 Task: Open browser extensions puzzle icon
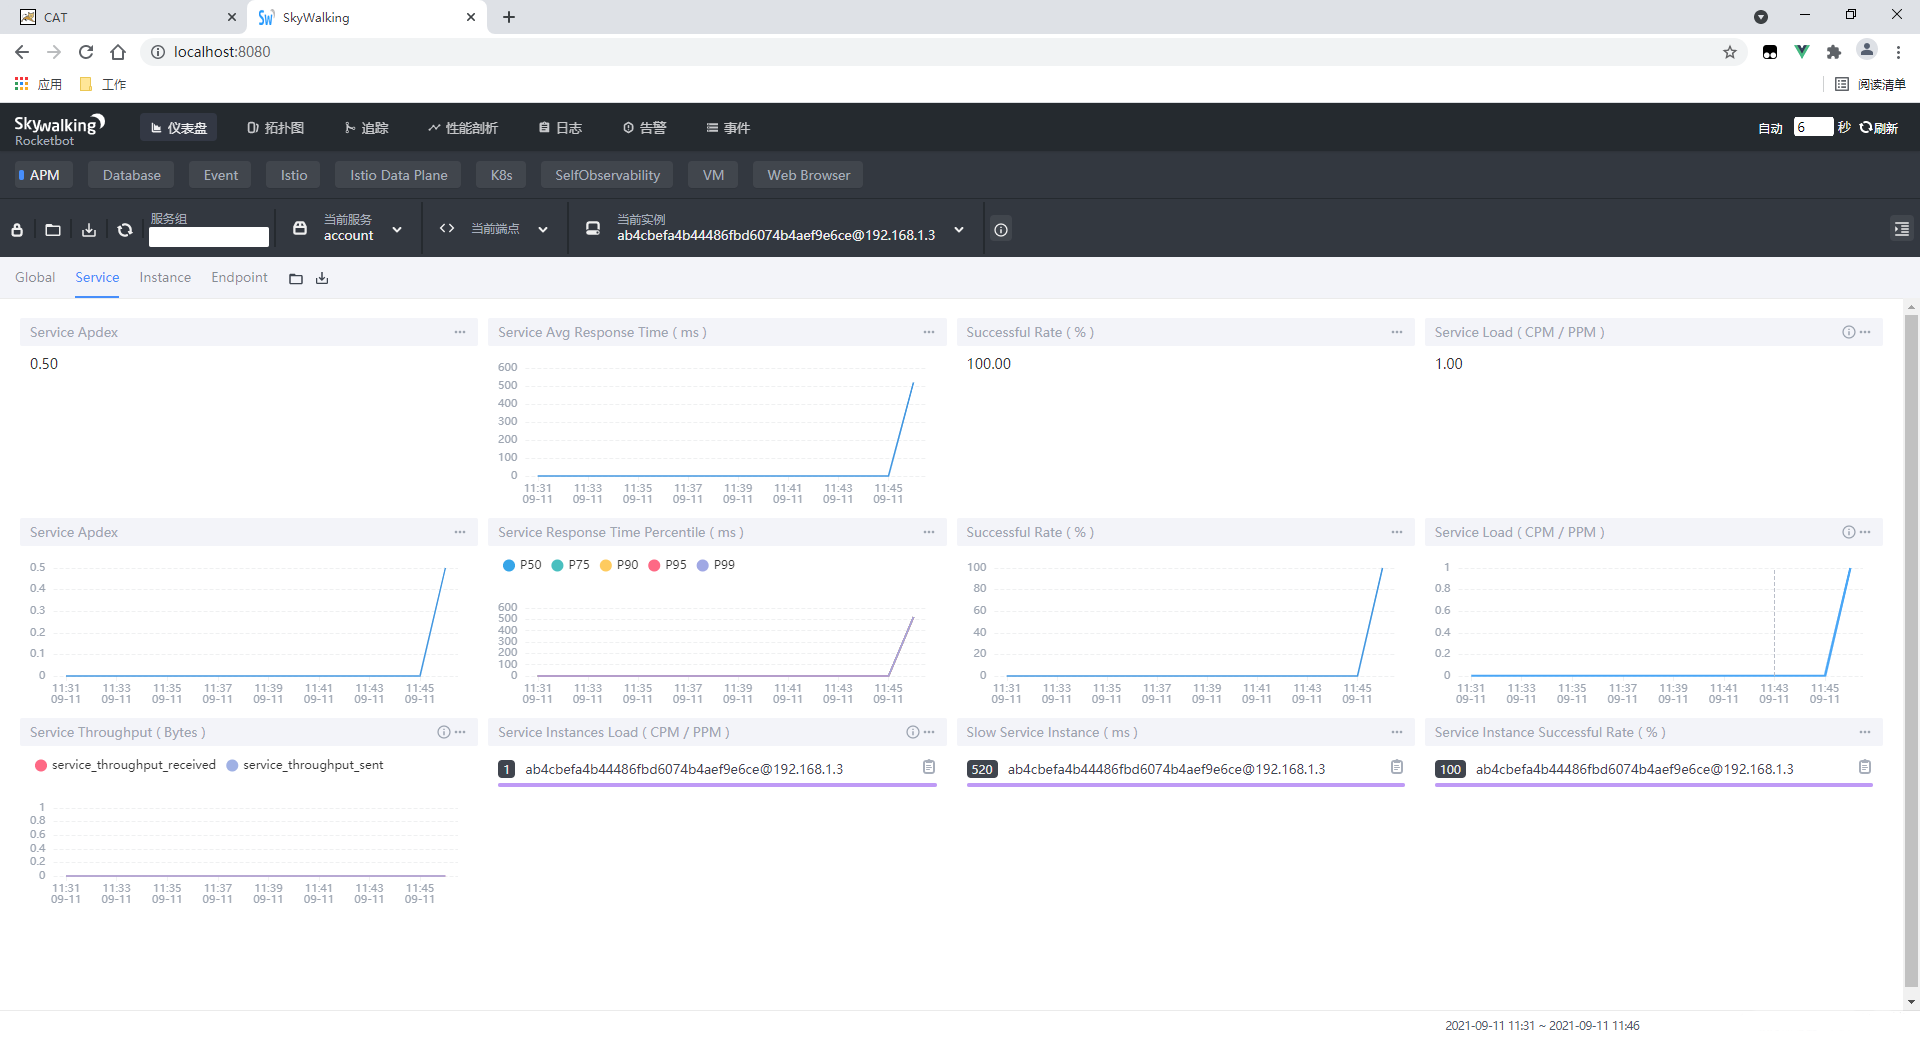(1834, 52)
